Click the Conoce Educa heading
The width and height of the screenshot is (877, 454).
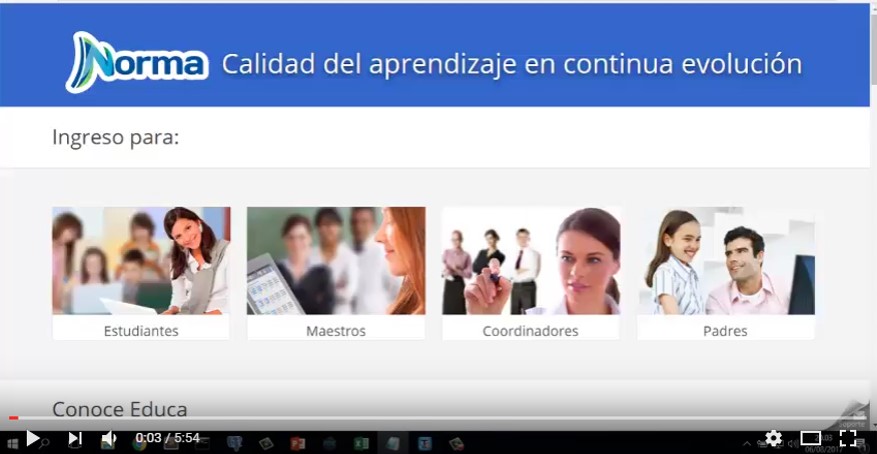119,408
